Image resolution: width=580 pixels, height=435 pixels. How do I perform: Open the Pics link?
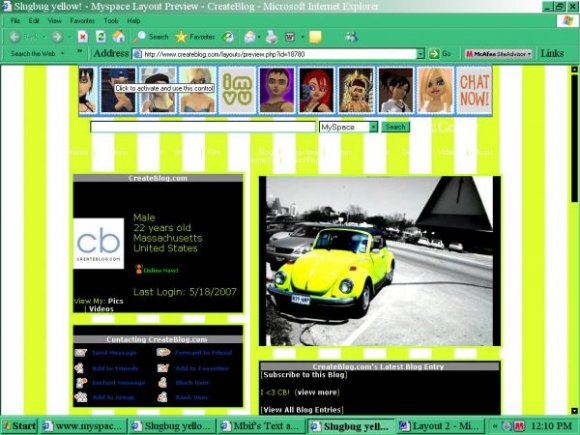[x=115, y=301]
